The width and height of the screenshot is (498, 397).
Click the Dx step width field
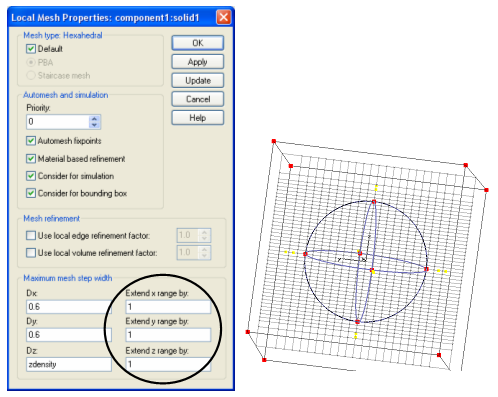click(69, 307)
